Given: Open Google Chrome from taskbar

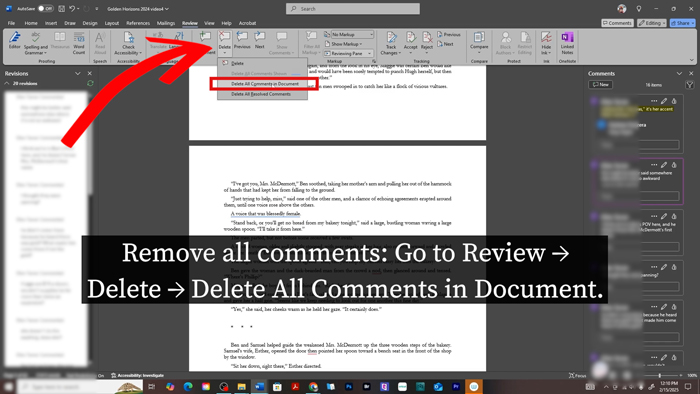Looking at the screenshot, I should 313,386.
